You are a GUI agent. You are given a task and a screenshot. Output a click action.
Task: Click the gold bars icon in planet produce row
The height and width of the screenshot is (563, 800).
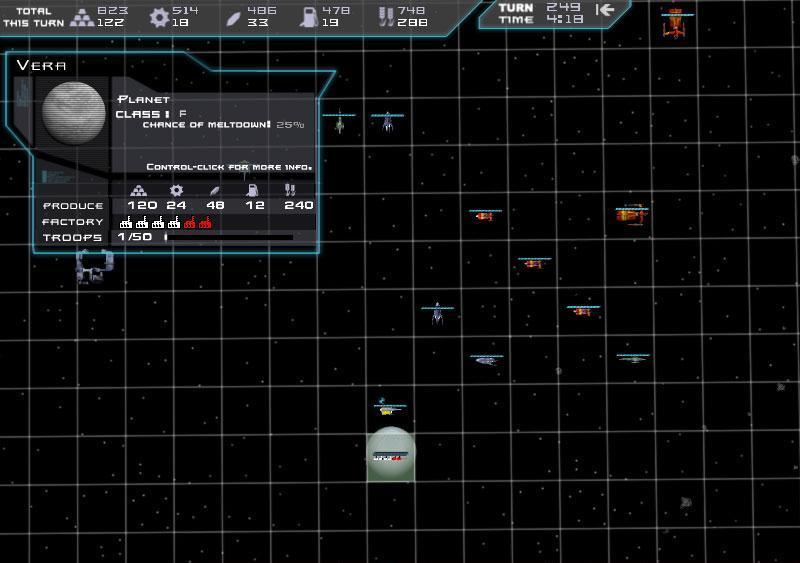140,190
